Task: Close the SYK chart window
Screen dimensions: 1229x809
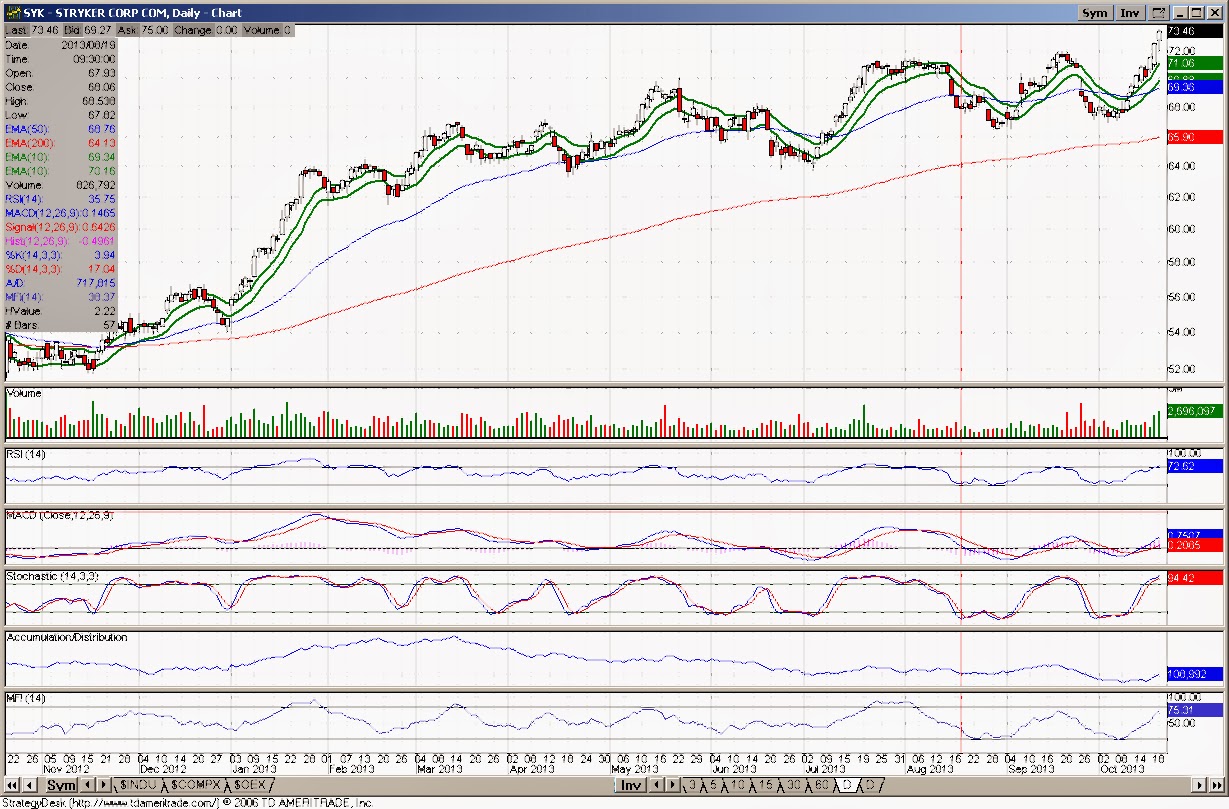Action: (1213, 13)
